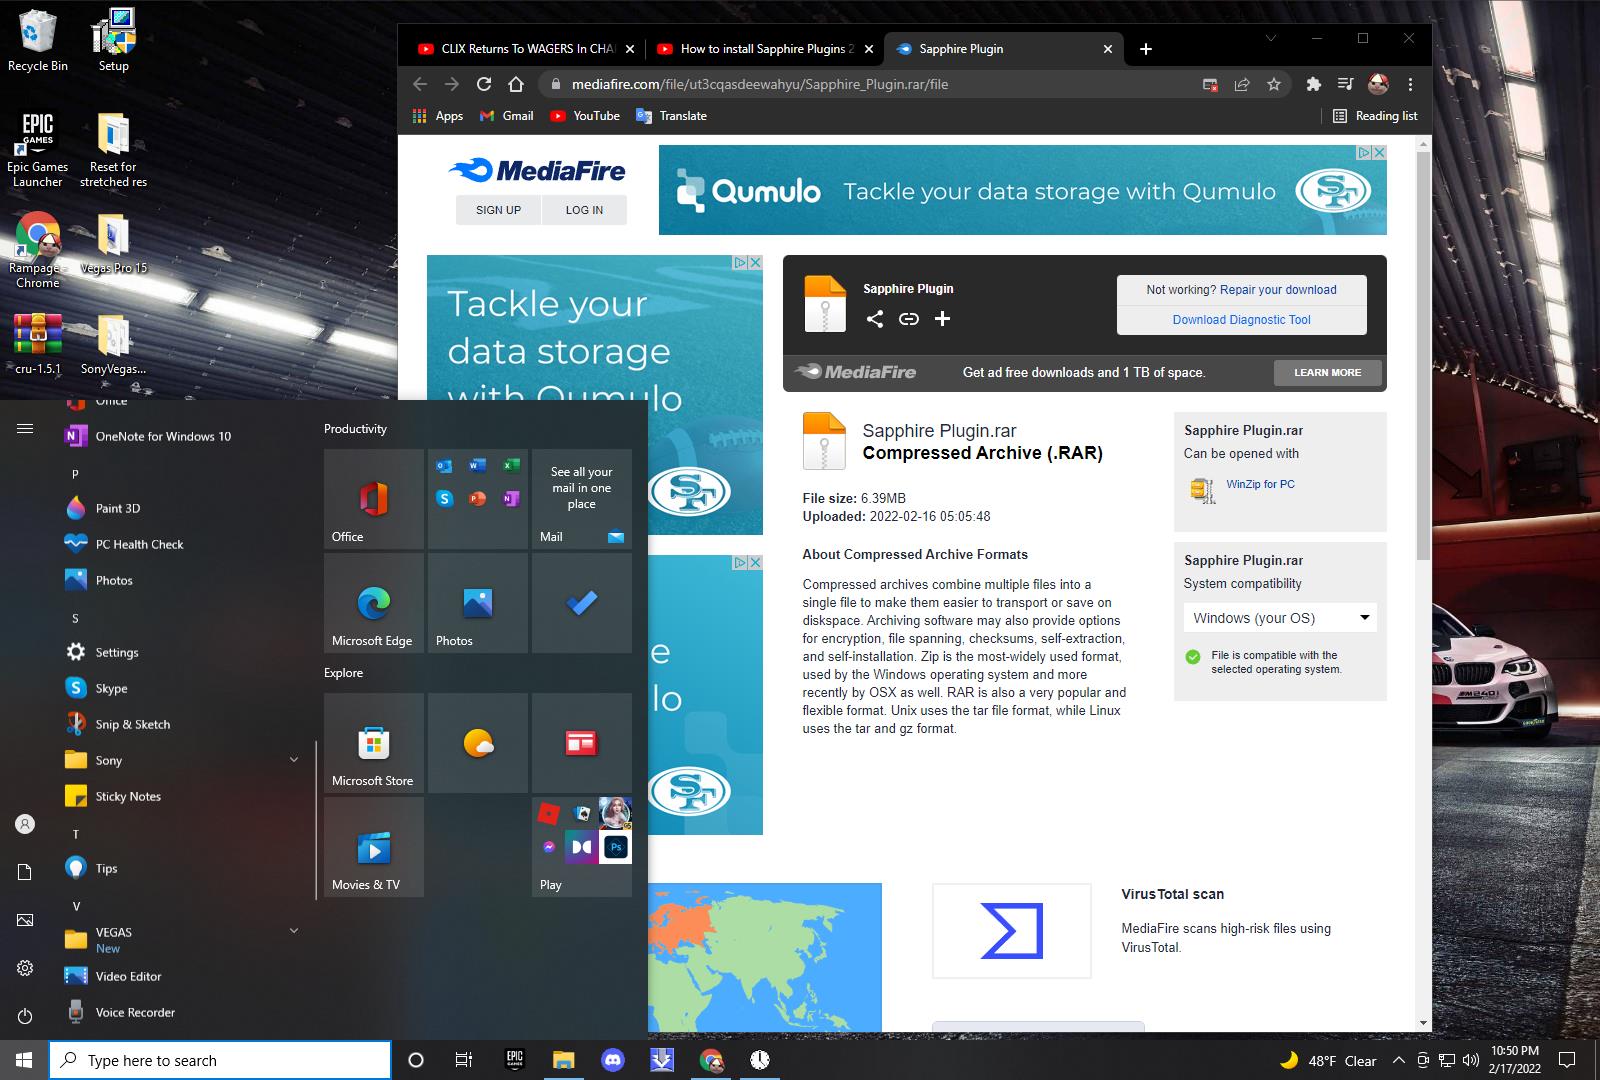Expand the Windows (your OS) dropdown
Viewport: 1600px width, 1080px height.
tap(1279, 618)
